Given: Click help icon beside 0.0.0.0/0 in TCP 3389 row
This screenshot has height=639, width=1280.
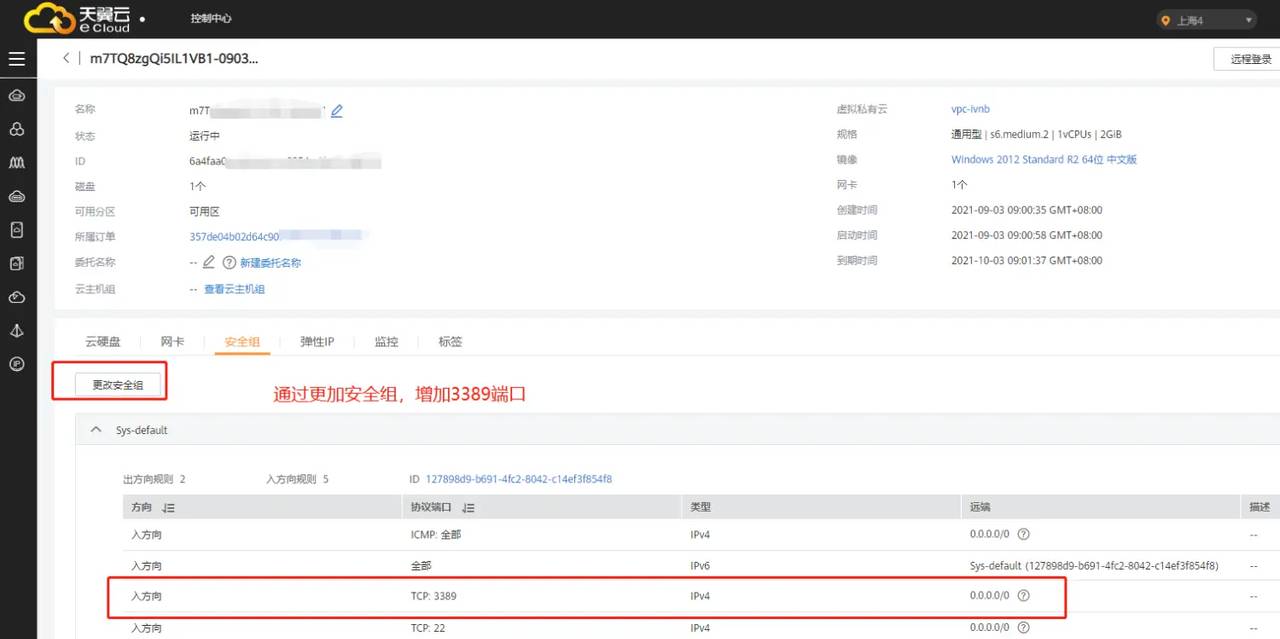Looking at the screenshot, I should click(x=1023, y=595).
